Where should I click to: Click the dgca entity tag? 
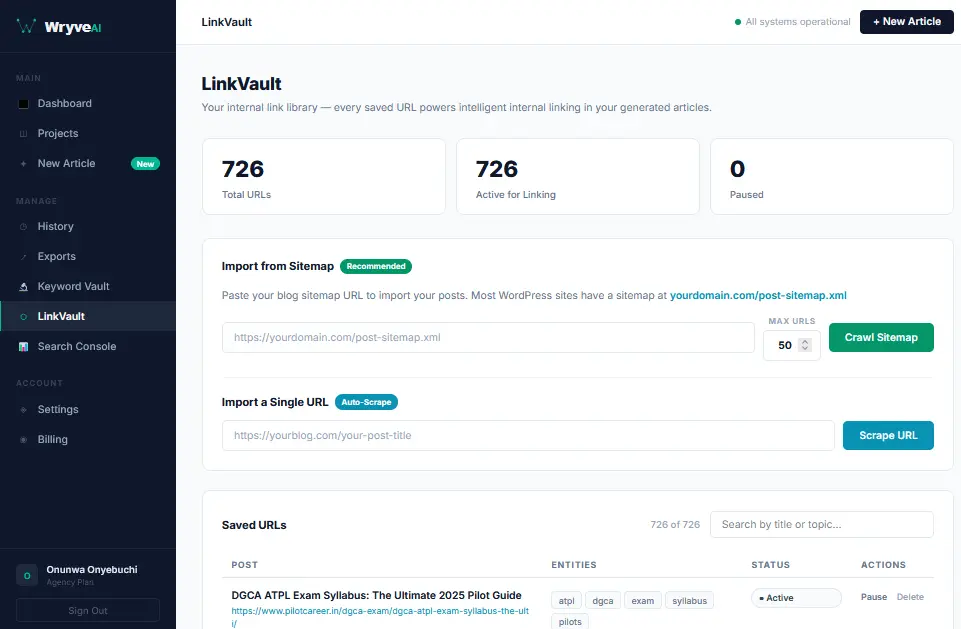click(602, 601)
